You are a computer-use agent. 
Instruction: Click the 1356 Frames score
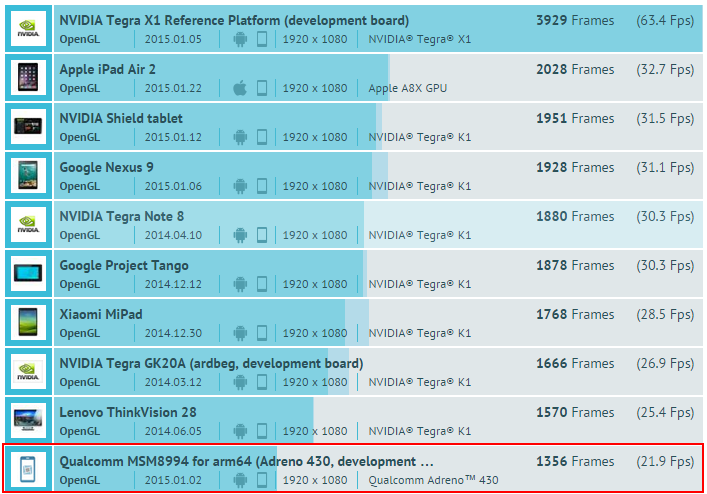[575, 462]
